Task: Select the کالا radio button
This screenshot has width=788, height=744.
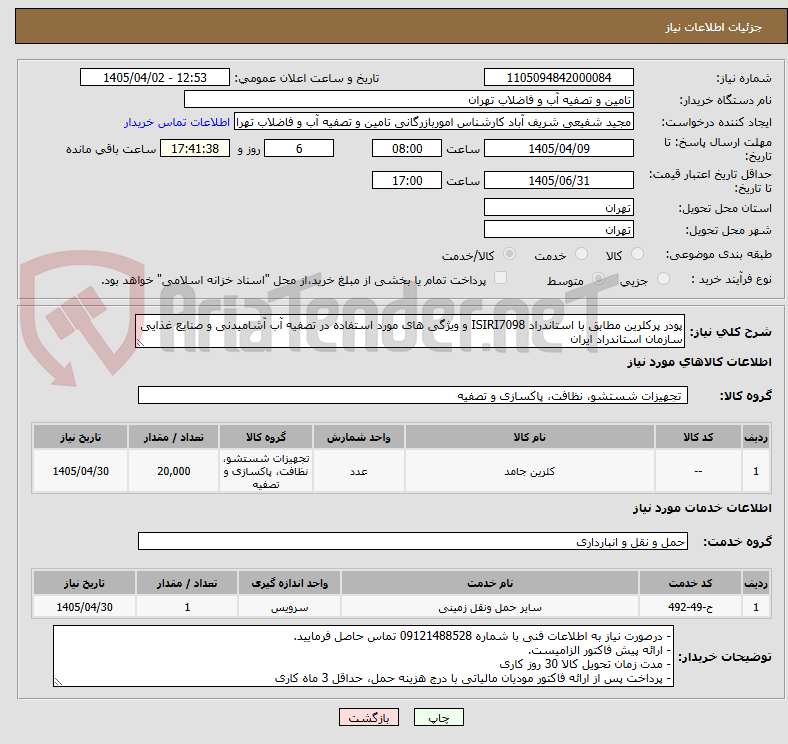Action: (x=637, y=254)
